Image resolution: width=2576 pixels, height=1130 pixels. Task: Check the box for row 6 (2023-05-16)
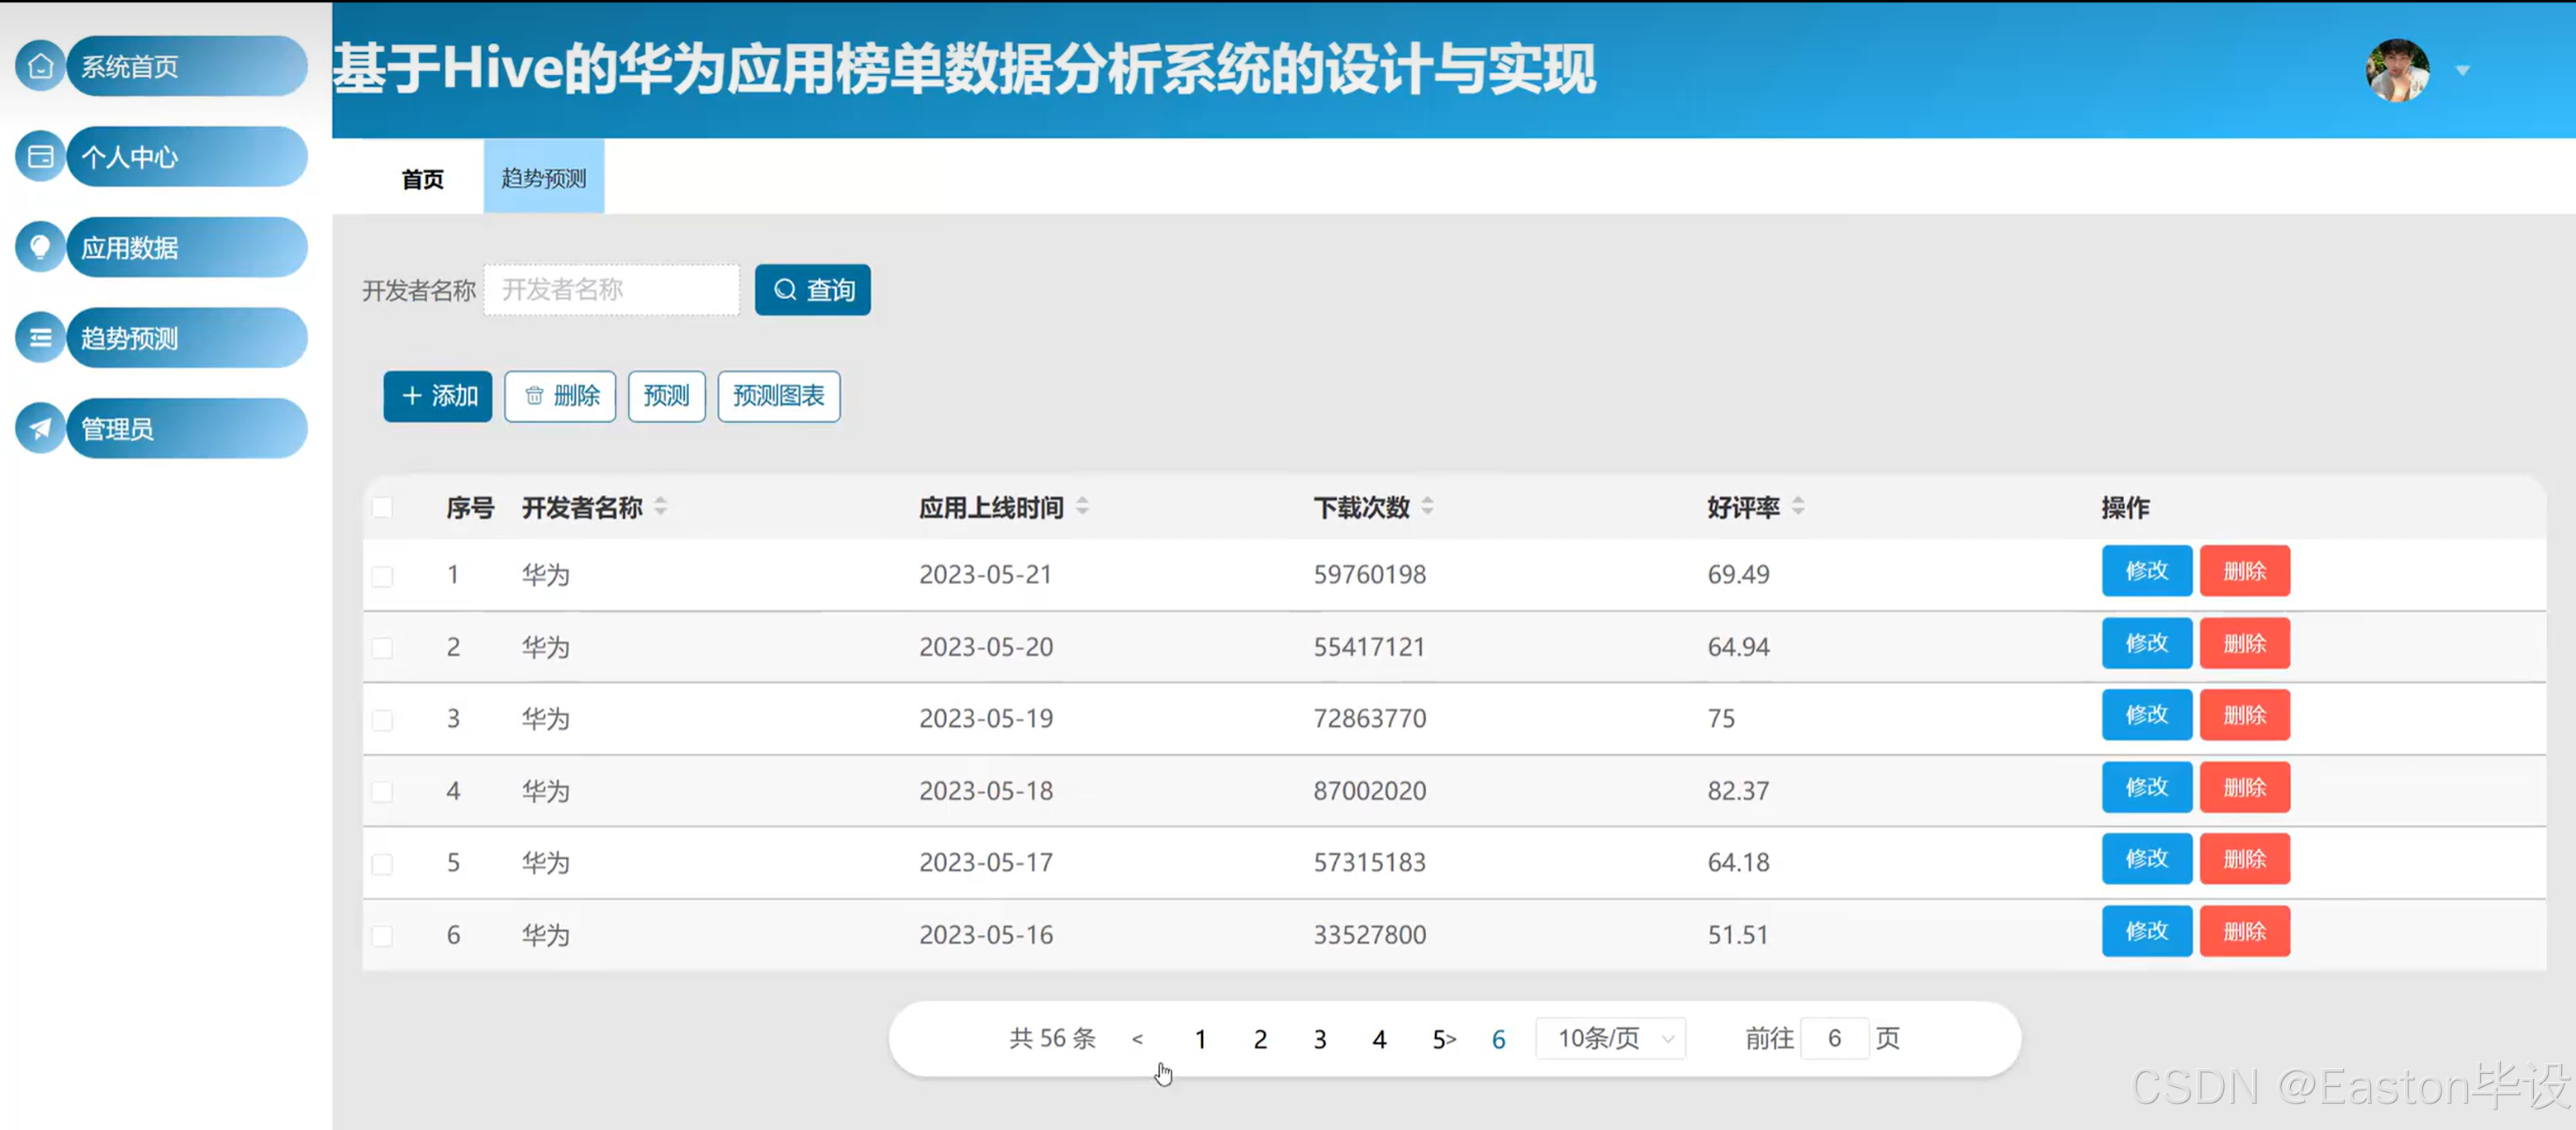[x=382, y=936]
